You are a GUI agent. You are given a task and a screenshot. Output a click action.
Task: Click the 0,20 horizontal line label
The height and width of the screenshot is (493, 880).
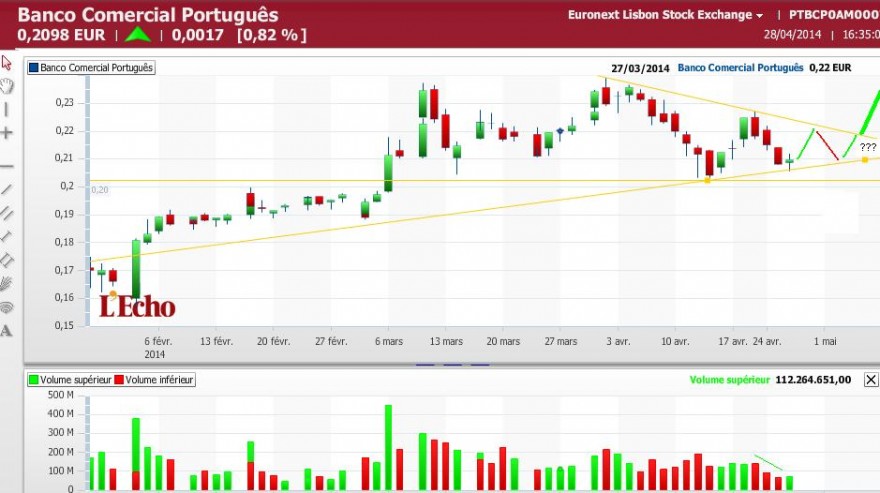click(x=100, y=190)
